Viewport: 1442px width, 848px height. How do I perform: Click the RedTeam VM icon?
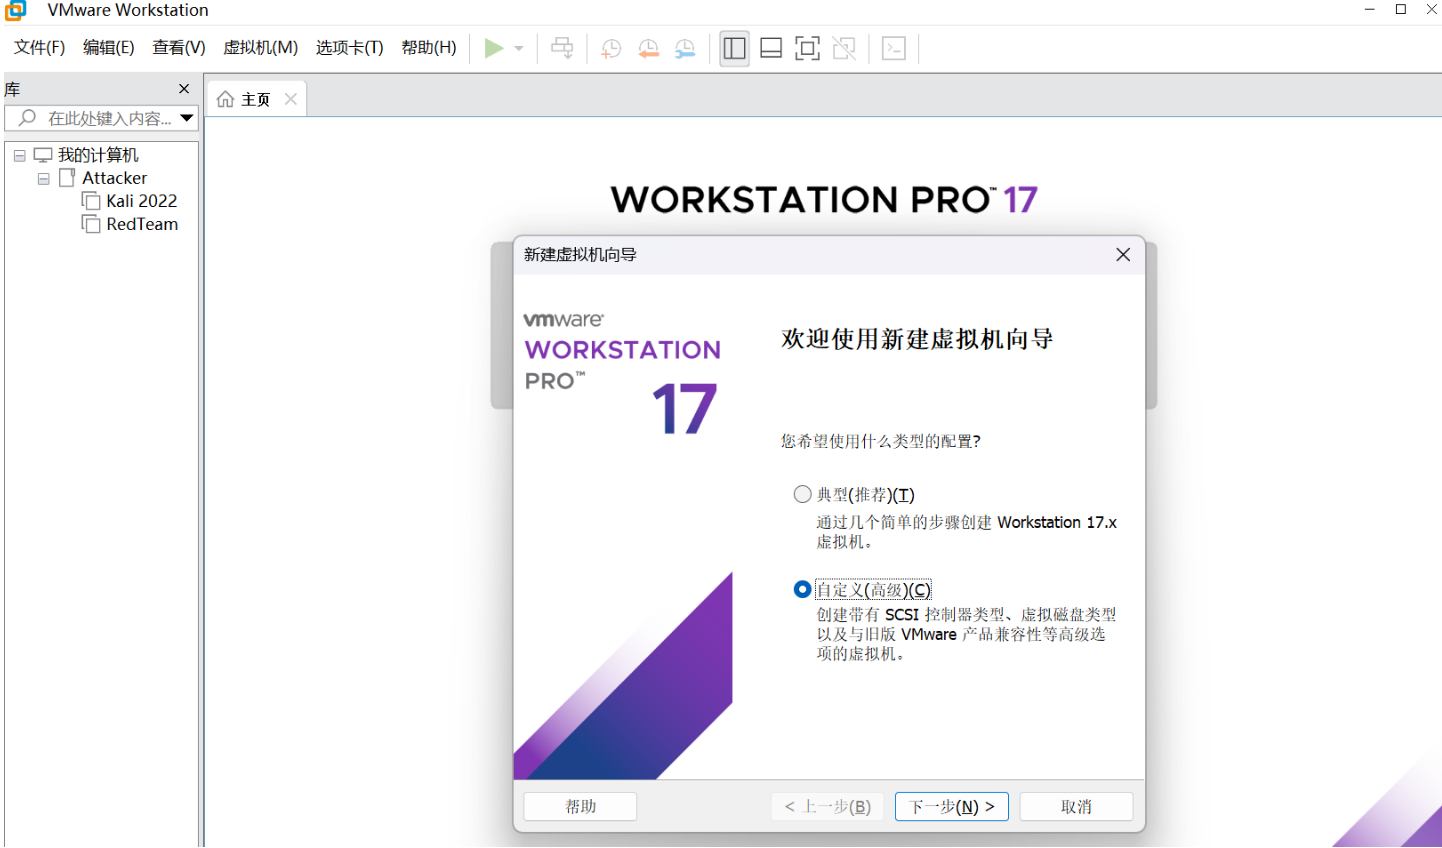(91, 224)
